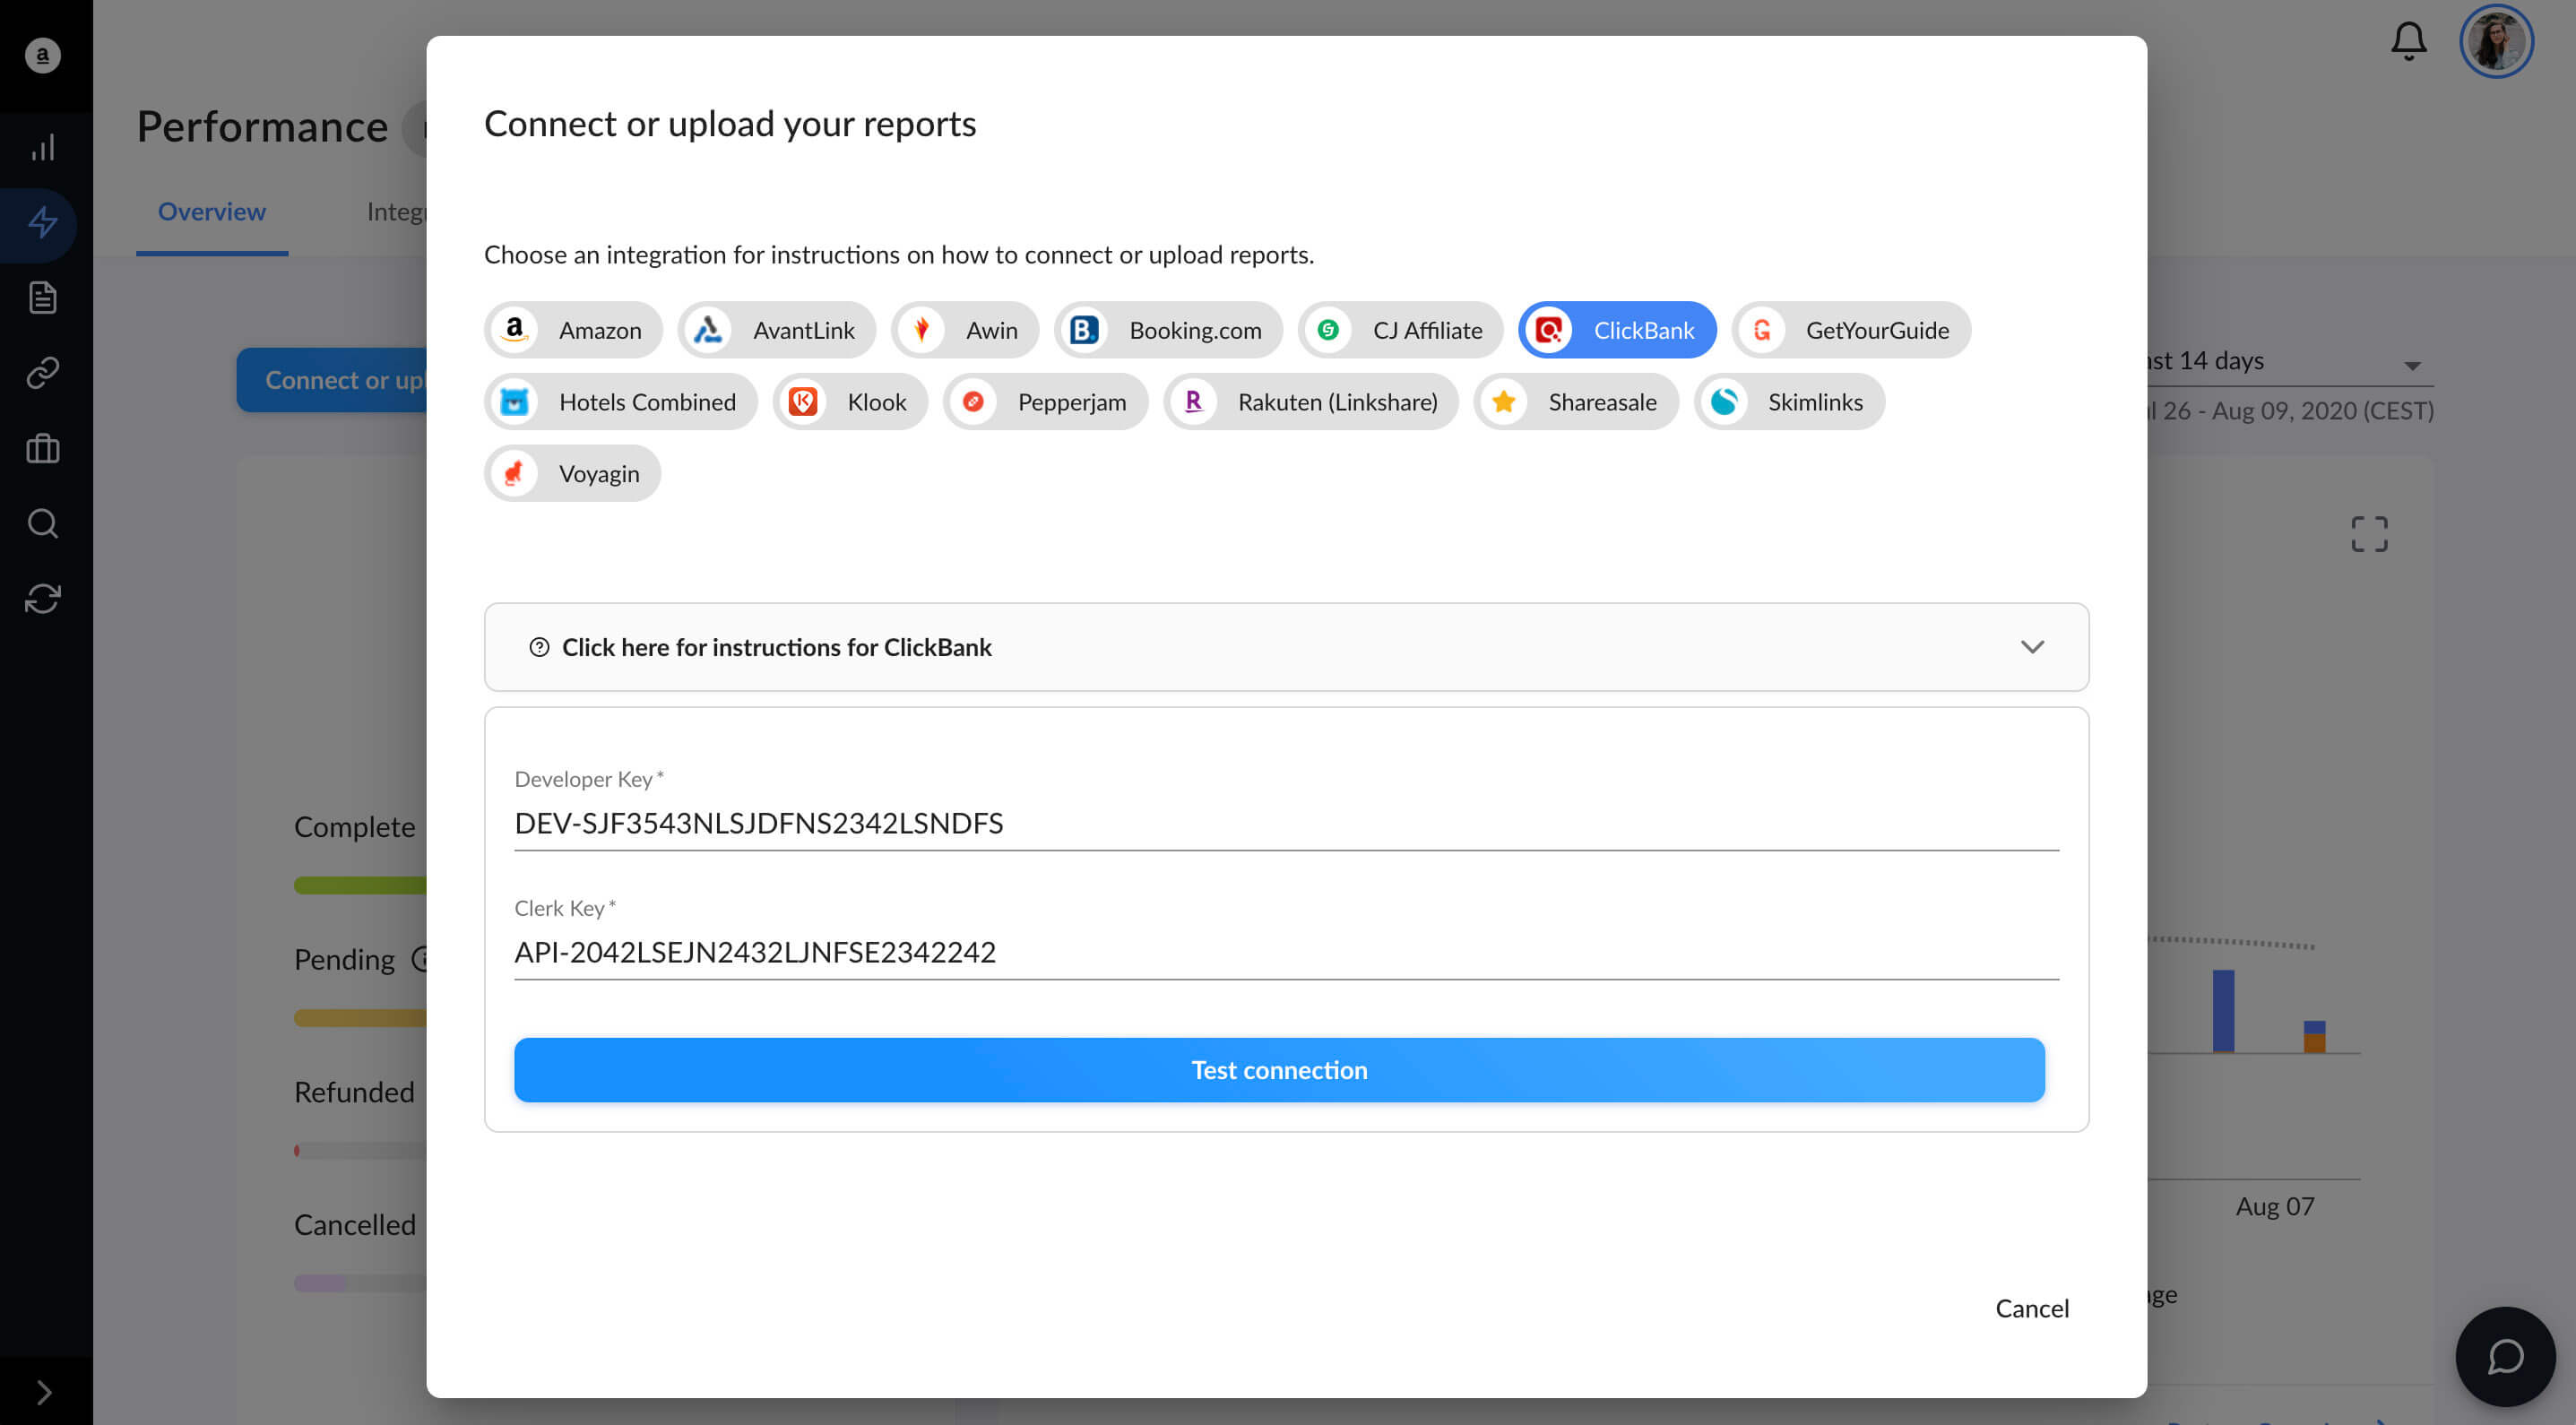
Task: Choose the Shareasale integration chip
Action: pos(1576,402)
